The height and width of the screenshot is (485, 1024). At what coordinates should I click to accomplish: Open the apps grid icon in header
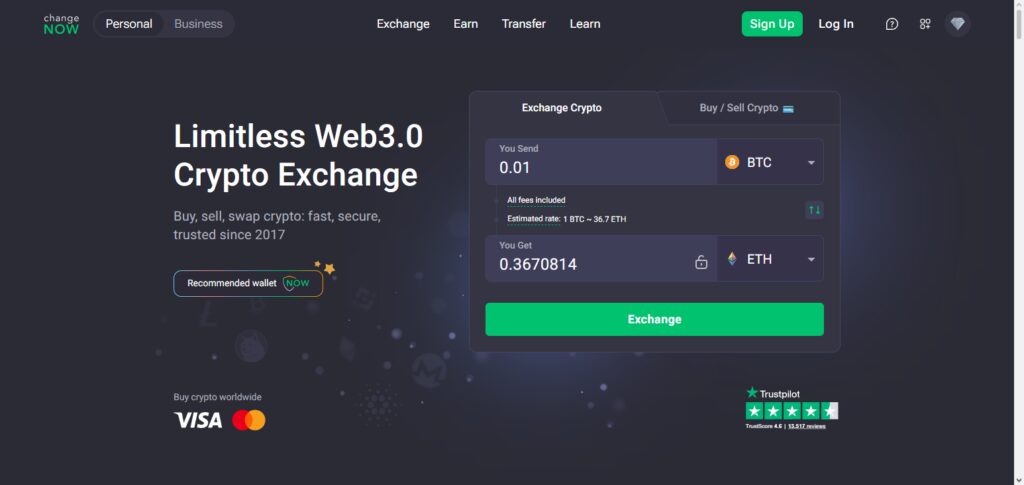point(925,24)
